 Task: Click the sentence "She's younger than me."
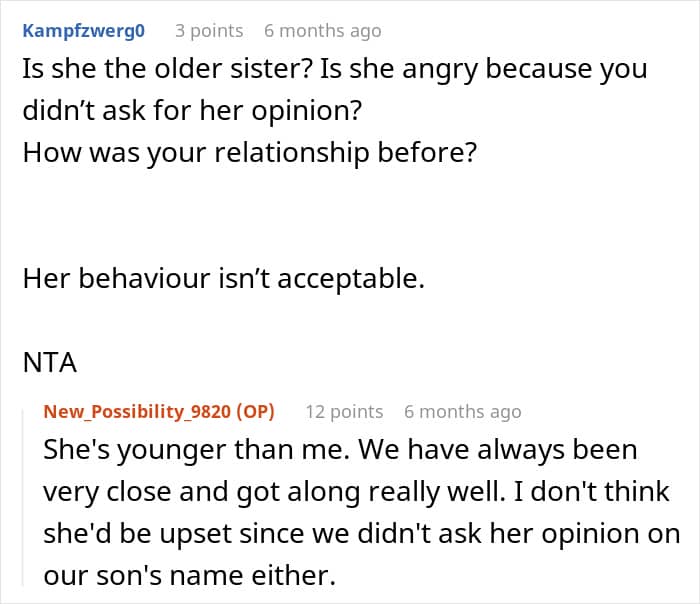click(x=196, y=450)
